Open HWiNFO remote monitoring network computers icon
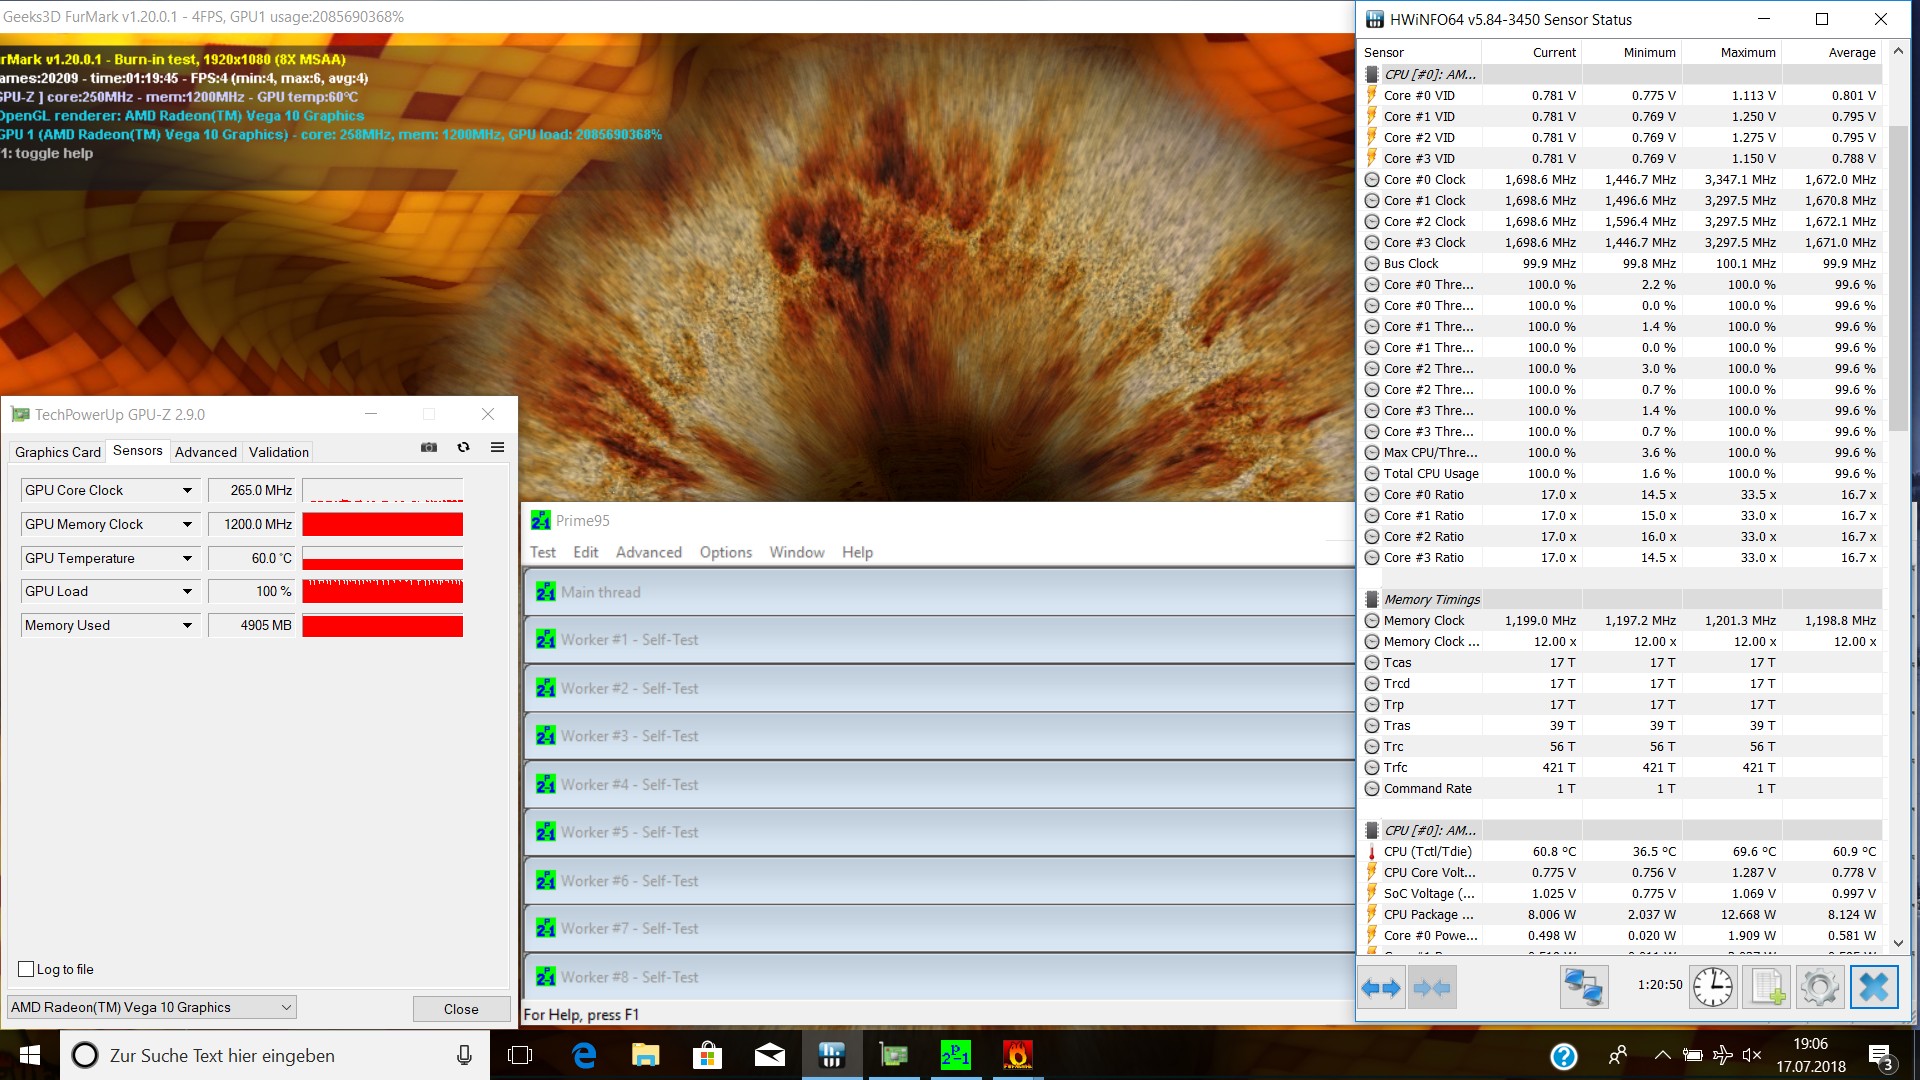1920x1080 pixels. 1584,988
